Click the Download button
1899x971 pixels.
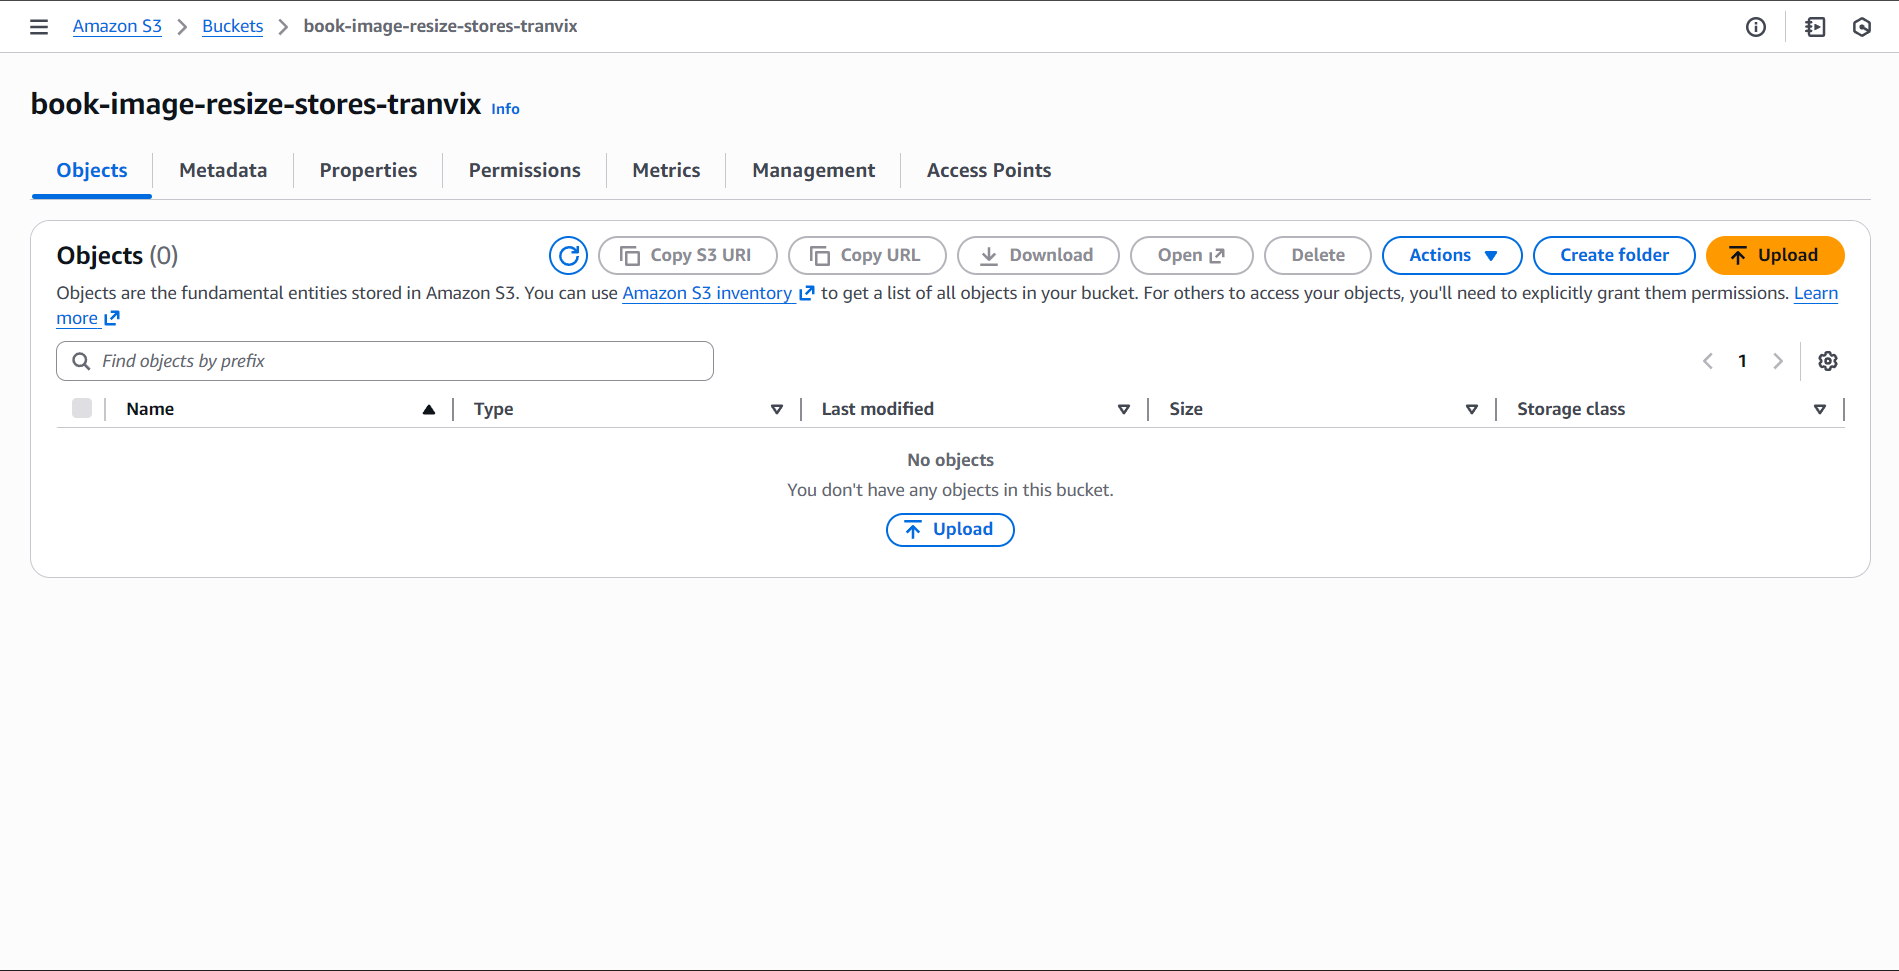click(1038, 255)
